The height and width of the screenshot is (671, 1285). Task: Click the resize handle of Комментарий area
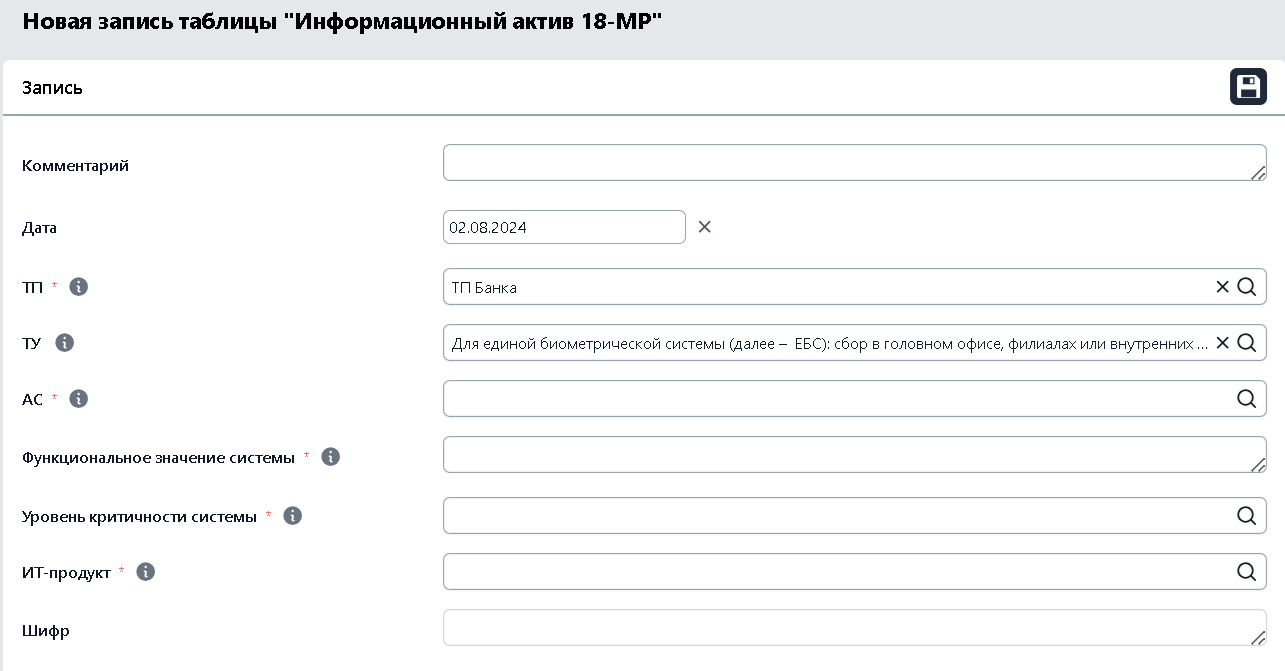(1258, 173)
